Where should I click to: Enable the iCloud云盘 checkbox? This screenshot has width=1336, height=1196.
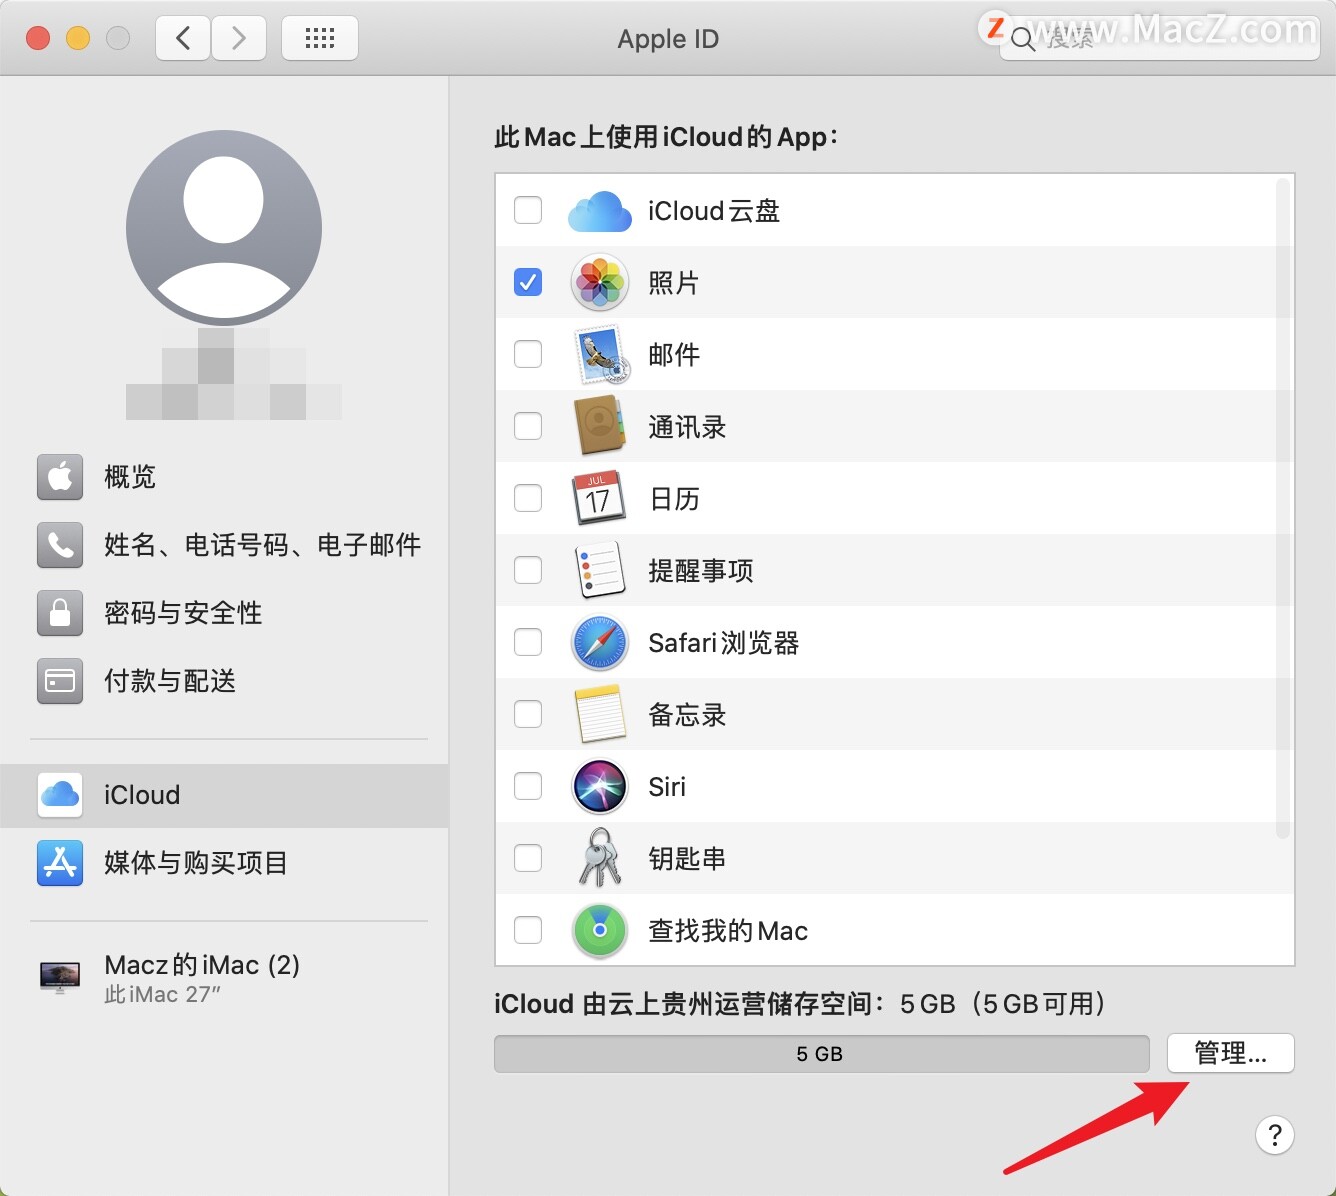click(x=528, y=210)
